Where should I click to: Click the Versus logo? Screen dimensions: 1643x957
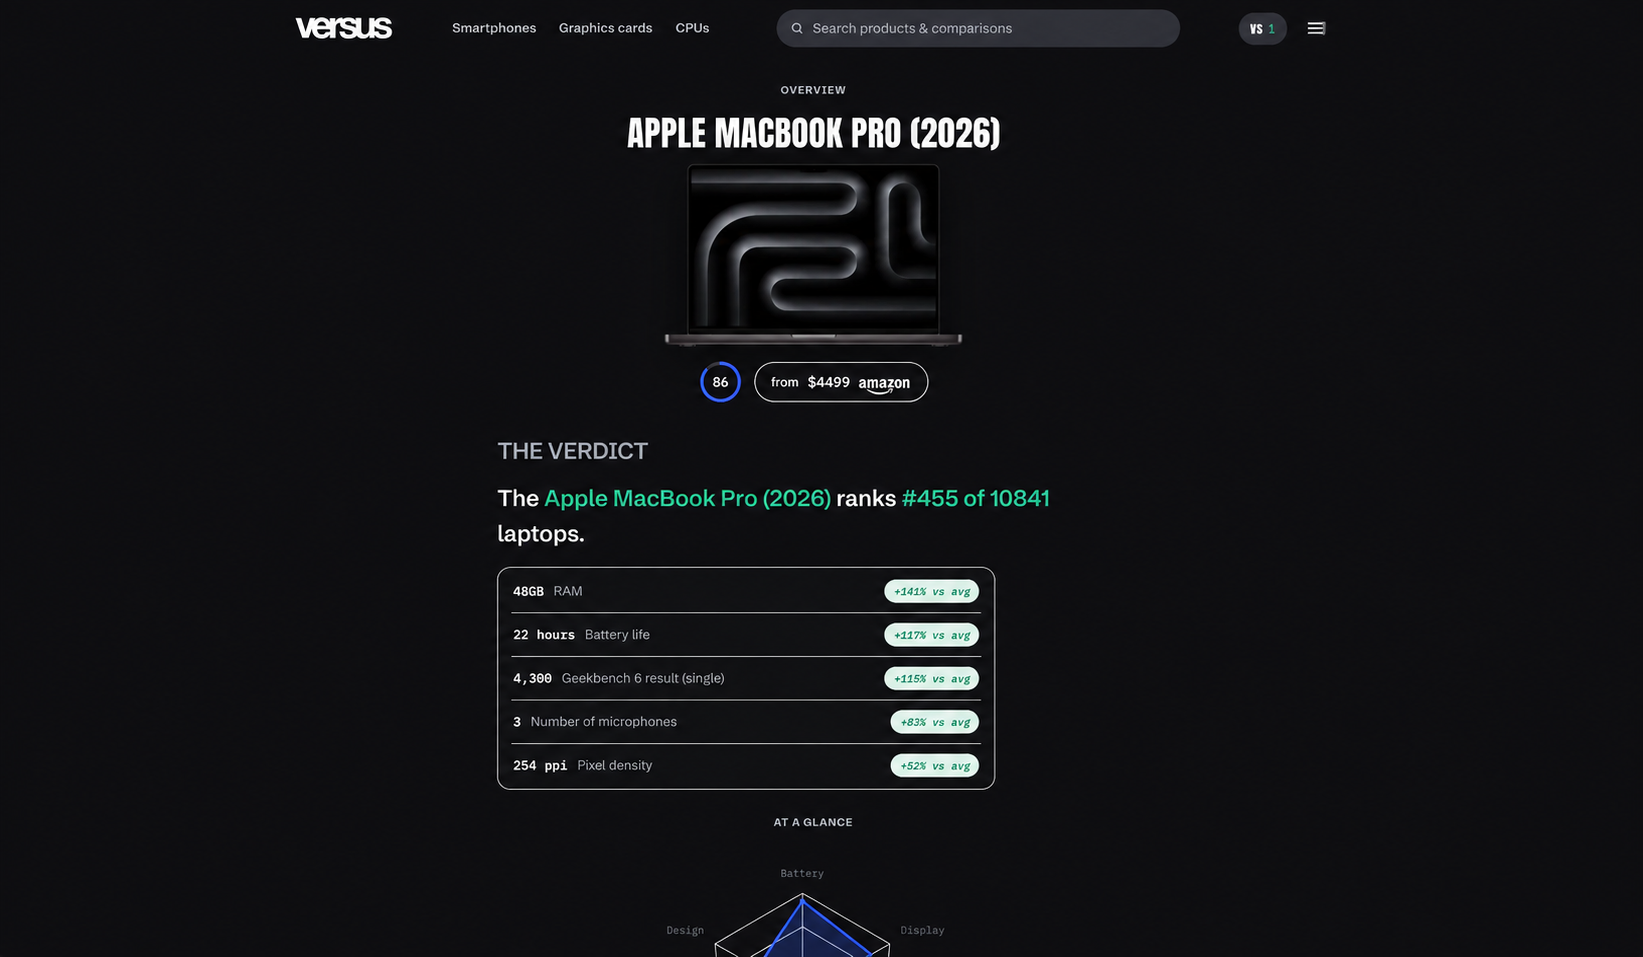(x=343, y=28)
